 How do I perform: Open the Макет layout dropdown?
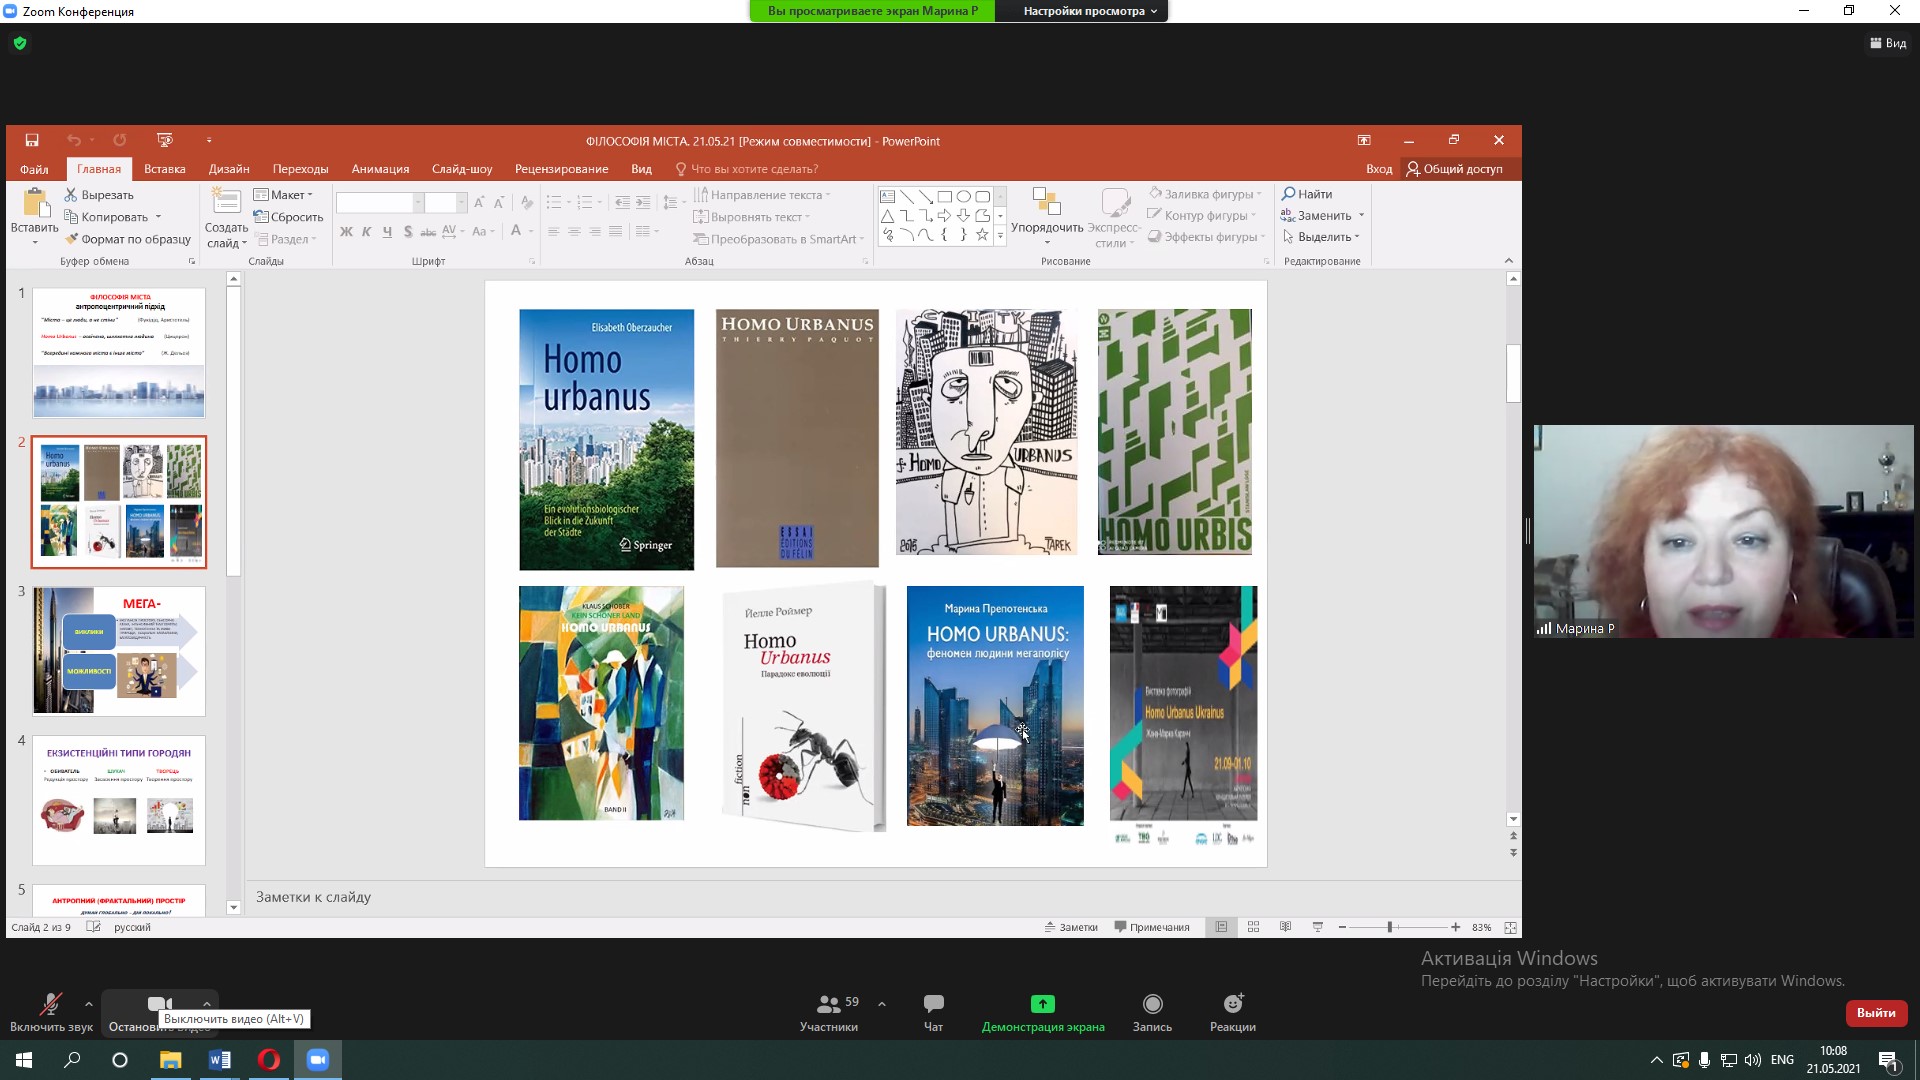pyautogui.click(x=284, y=195)
